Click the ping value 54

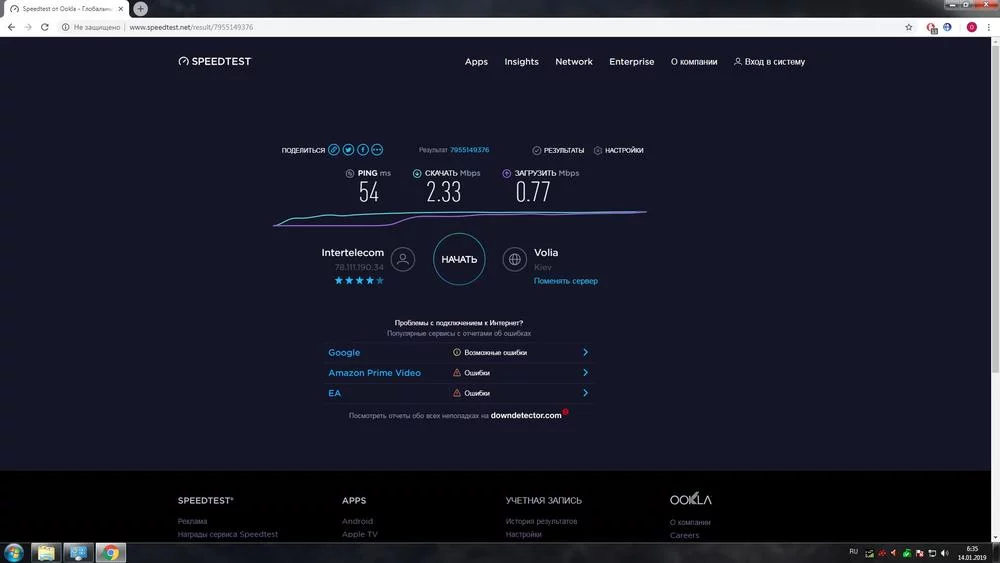369,192
